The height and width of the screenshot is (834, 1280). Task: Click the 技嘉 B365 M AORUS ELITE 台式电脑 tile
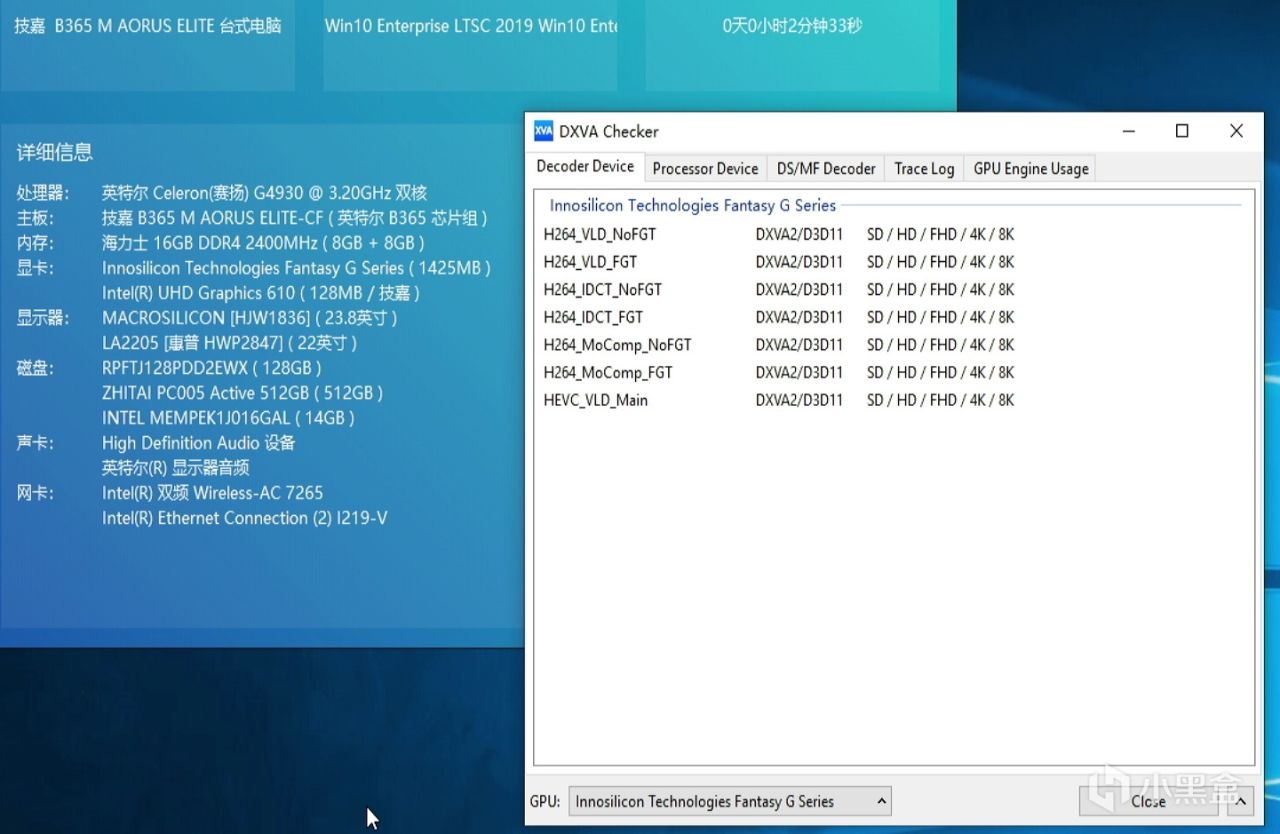[147, 45]
